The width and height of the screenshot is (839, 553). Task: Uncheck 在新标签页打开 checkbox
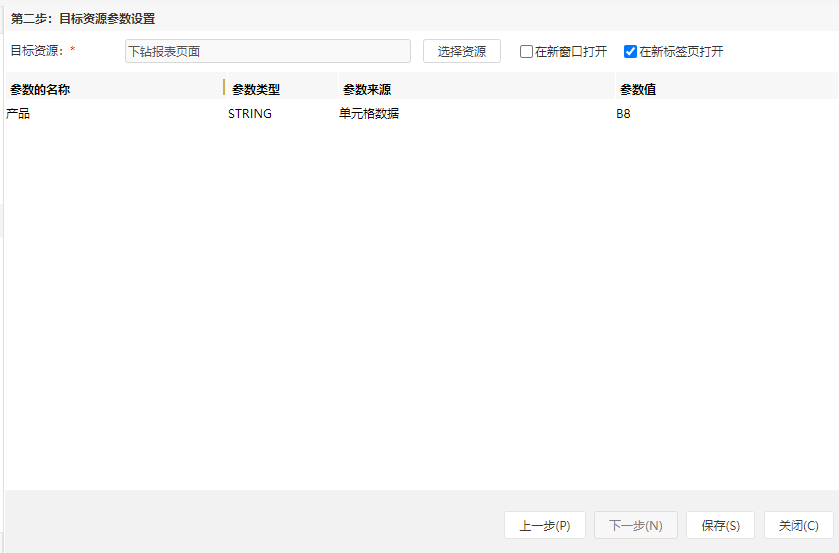[630, 51]
